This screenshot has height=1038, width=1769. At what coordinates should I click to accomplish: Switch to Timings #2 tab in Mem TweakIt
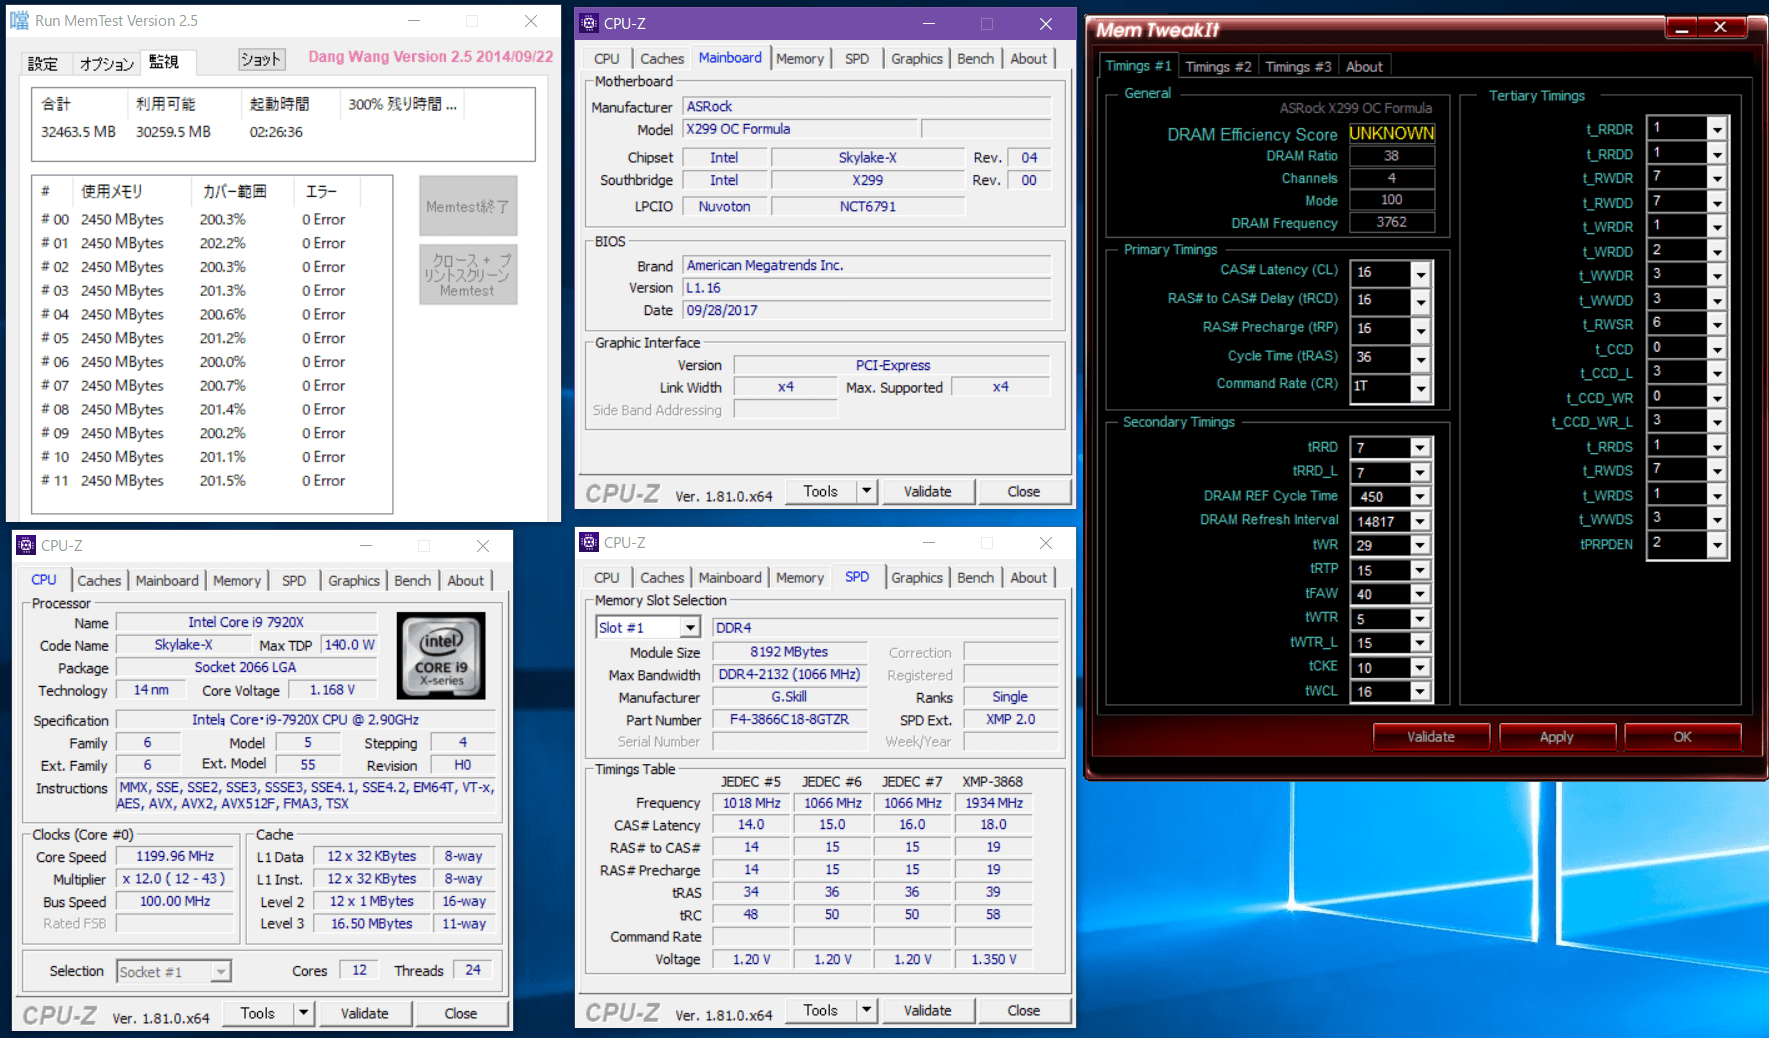1217,66
